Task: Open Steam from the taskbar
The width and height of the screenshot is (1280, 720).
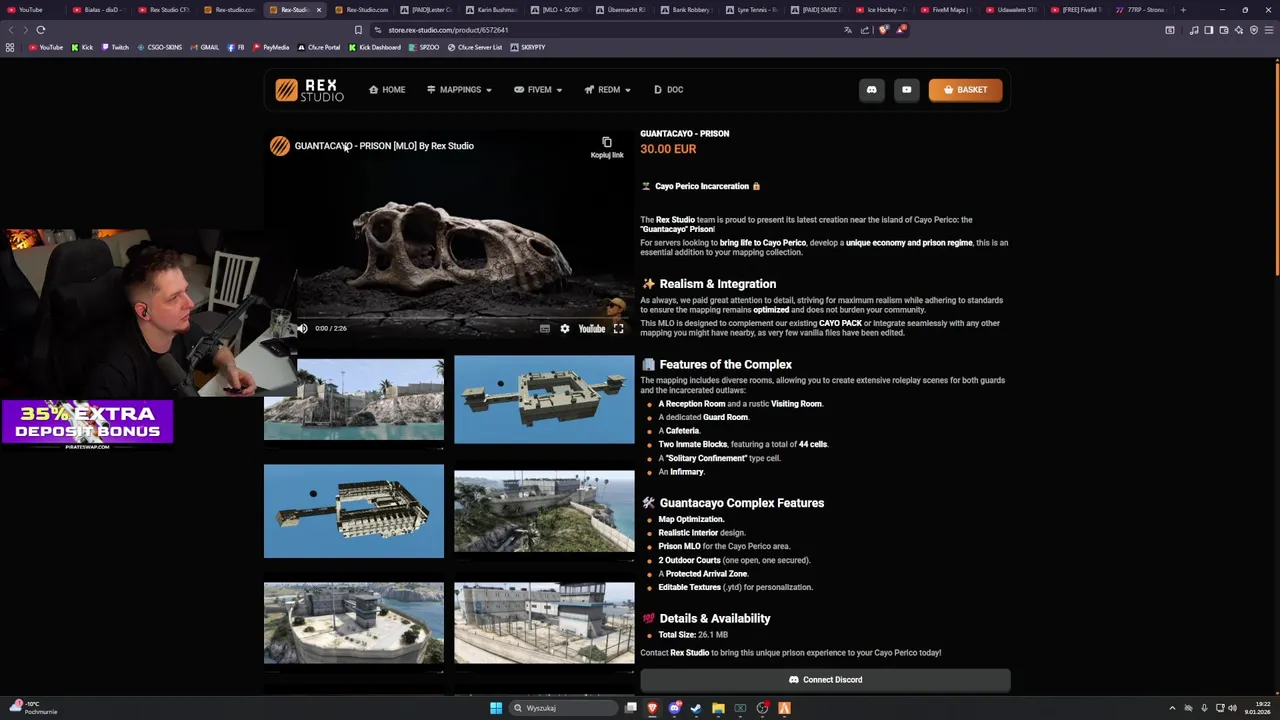Action: tap(696, 708)
